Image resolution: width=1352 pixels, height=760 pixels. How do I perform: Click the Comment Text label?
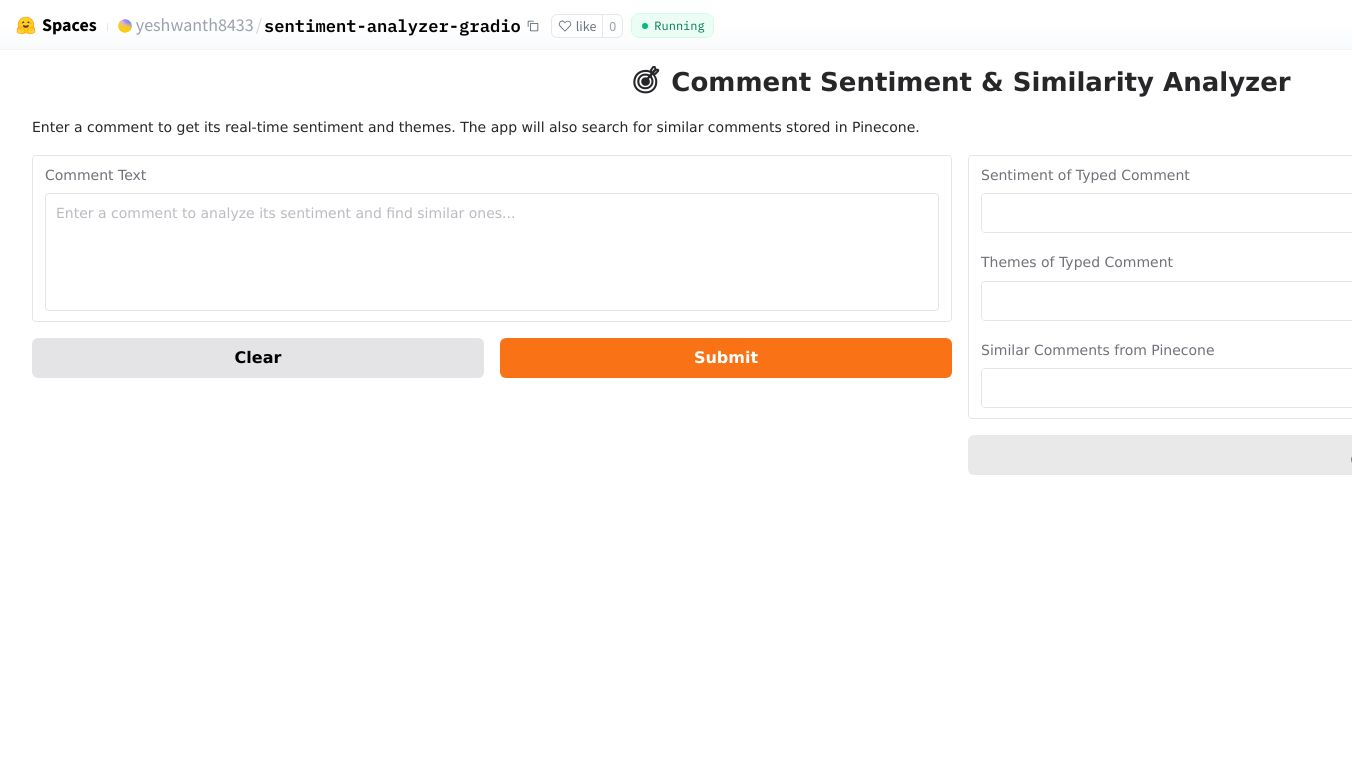pos(95,175)
